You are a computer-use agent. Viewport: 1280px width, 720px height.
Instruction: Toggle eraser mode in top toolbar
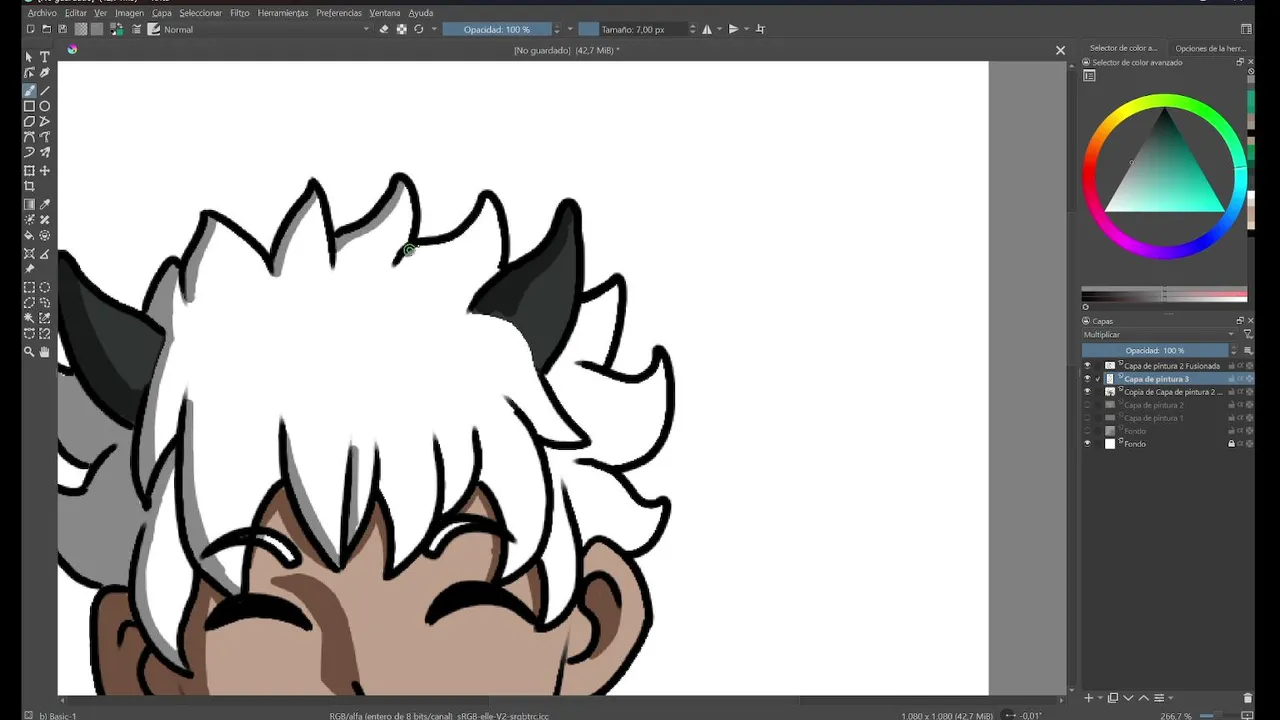pyautogui.click(x=384, y=29)
